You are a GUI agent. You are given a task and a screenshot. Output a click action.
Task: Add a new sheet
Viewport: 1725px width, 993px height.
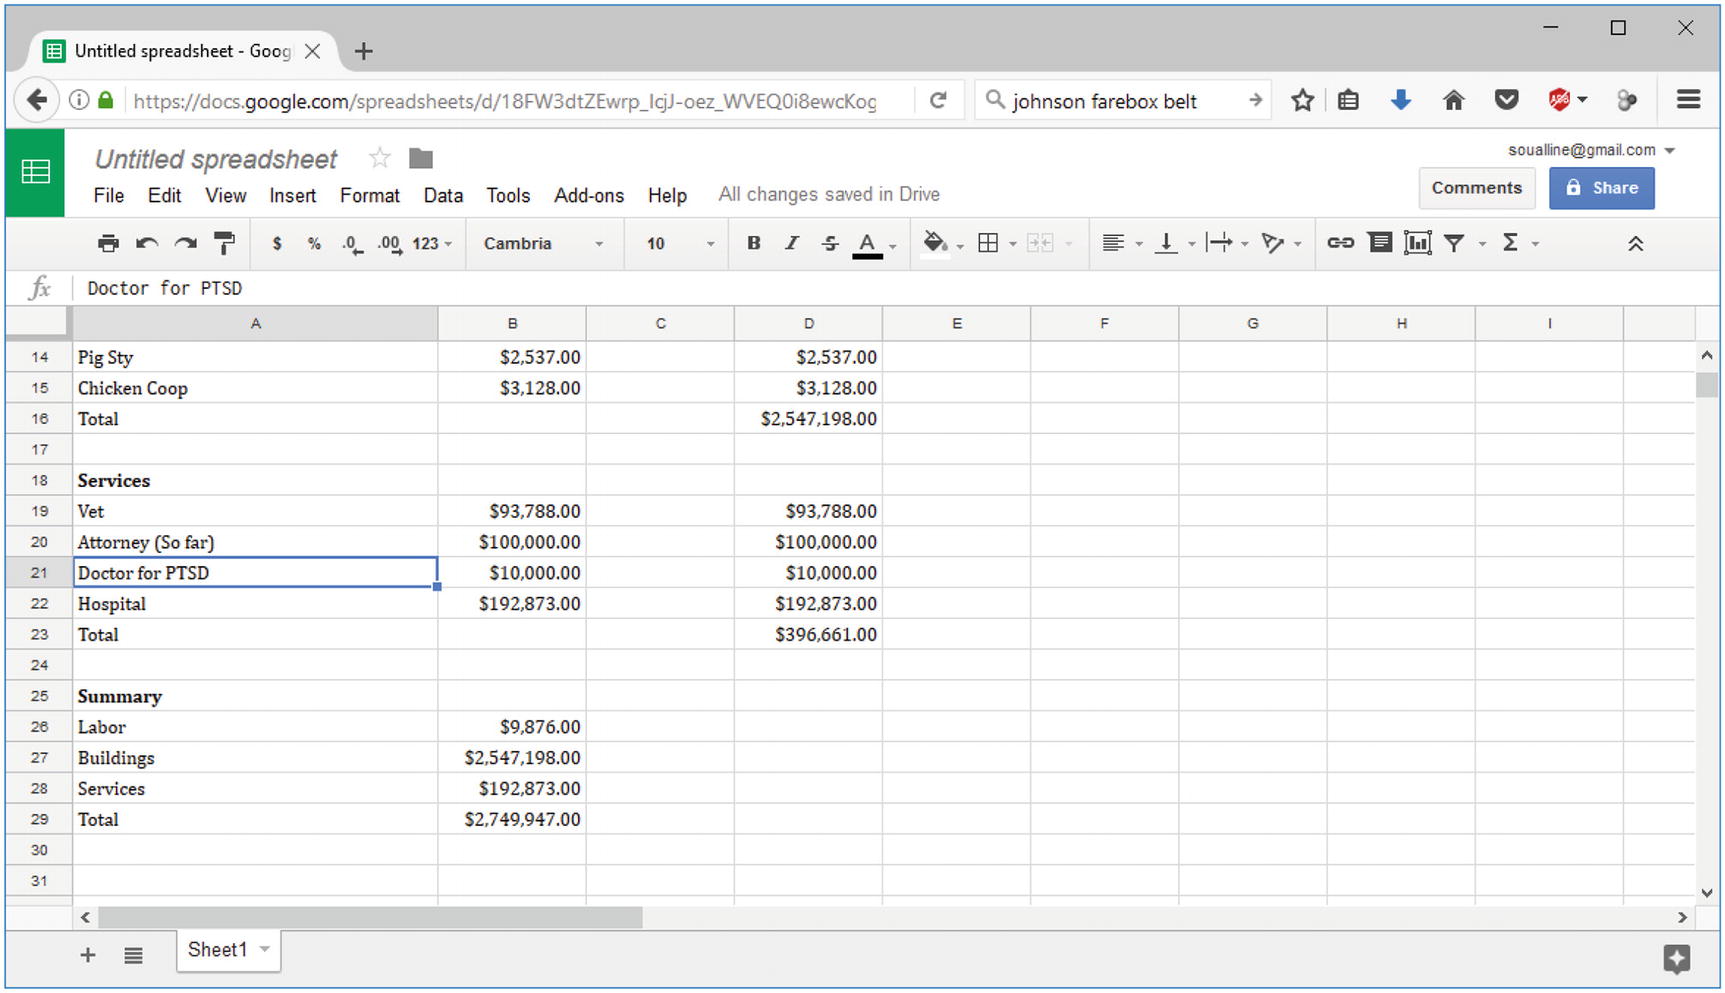coord(88,955)
